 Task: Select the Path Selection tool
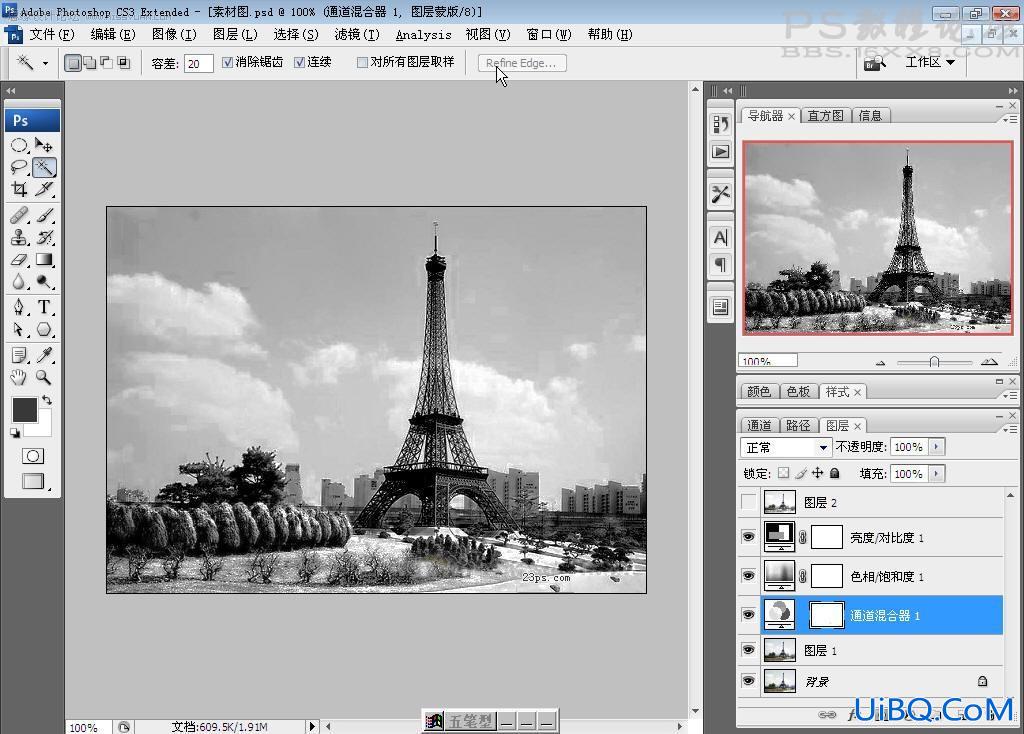pos(19,329)
